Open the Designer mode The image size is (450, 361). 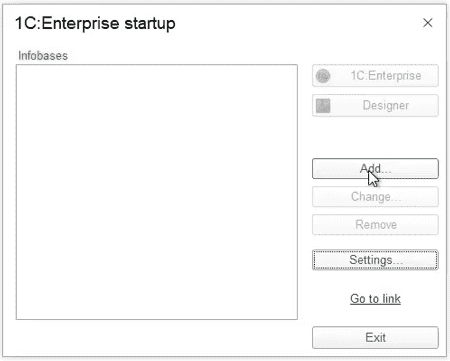[x=375, y=106]
